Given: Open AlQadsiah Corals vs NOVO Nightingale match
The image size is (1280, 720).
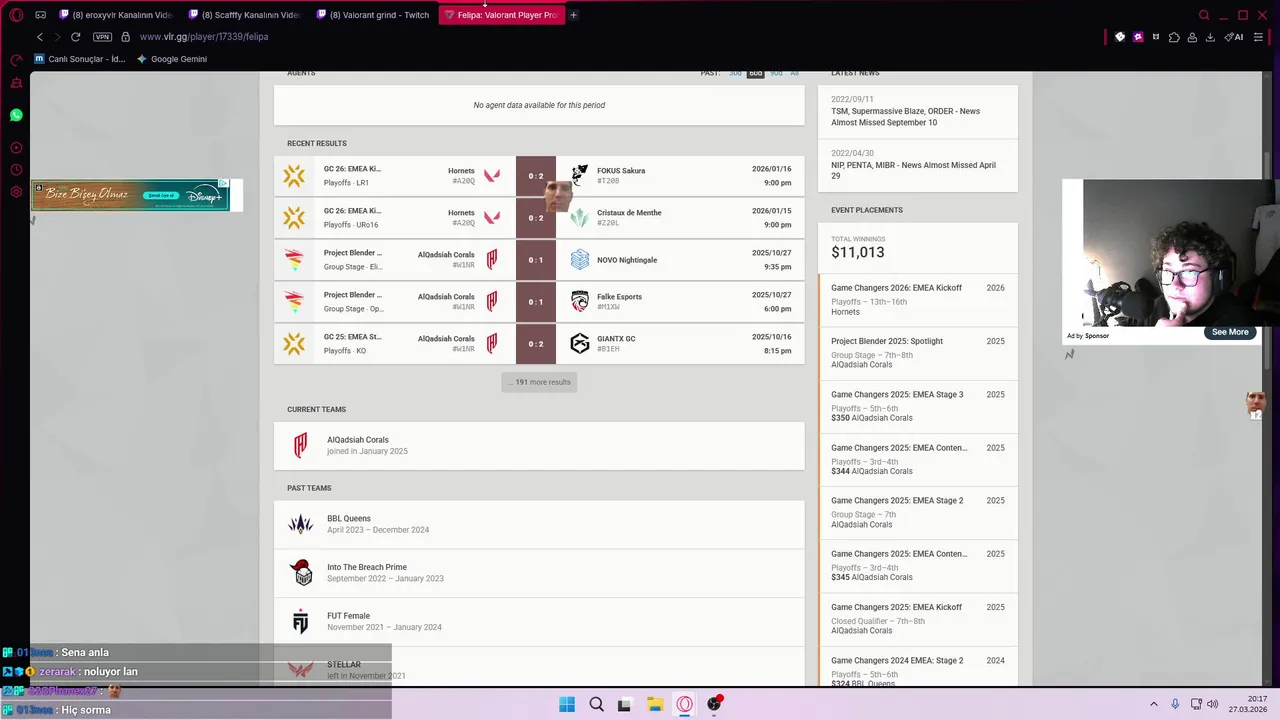Looking at the screenshot, I should click(539, 260).
